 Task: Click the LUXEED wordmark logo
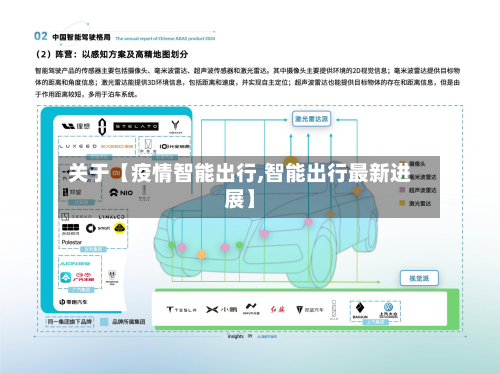(78, 146)
